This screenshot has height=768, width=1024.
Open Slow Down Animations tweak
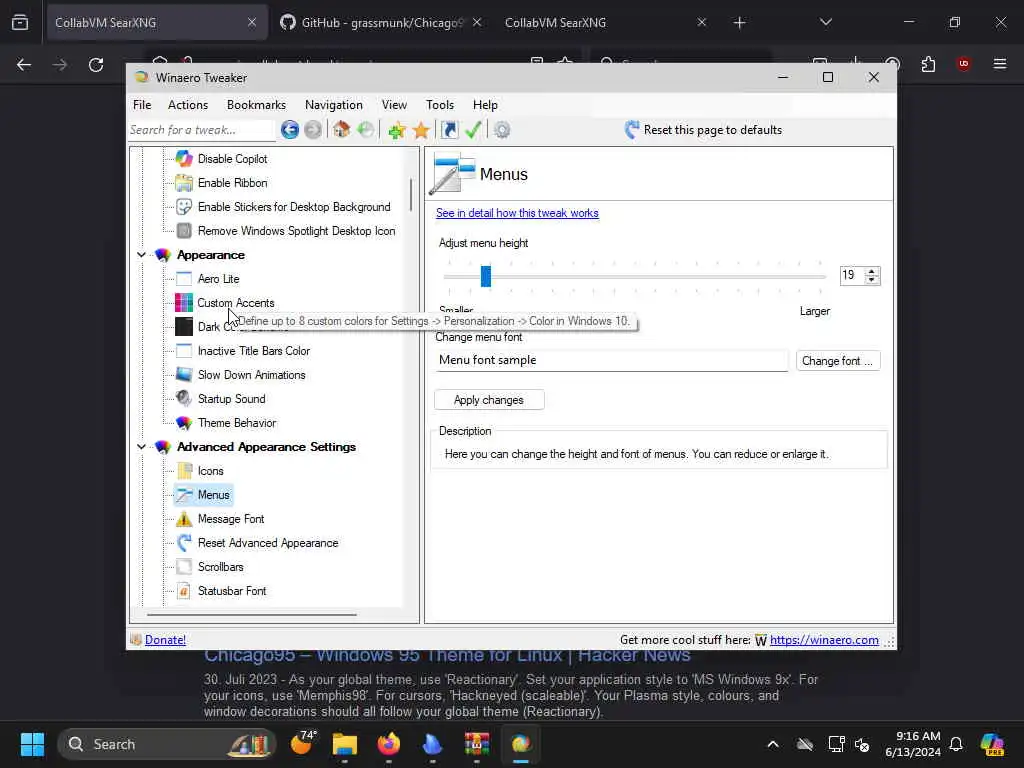[x=251, y=375]
